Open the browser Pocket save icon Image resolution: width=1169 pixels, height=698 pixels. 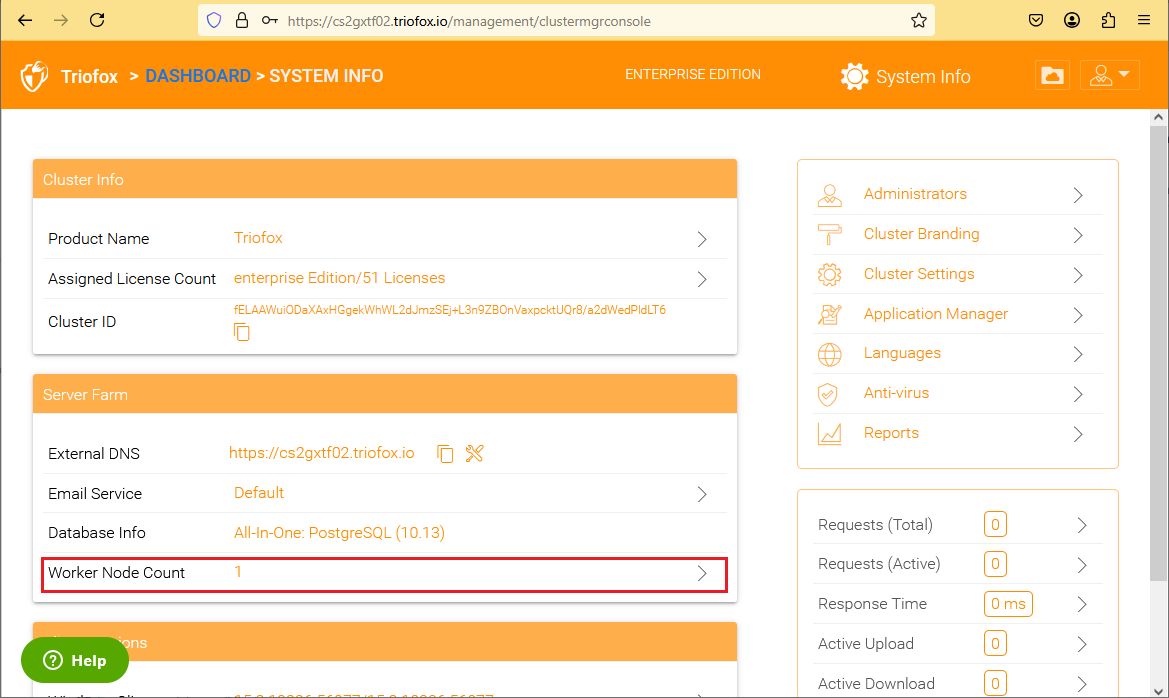[1036, 20]
